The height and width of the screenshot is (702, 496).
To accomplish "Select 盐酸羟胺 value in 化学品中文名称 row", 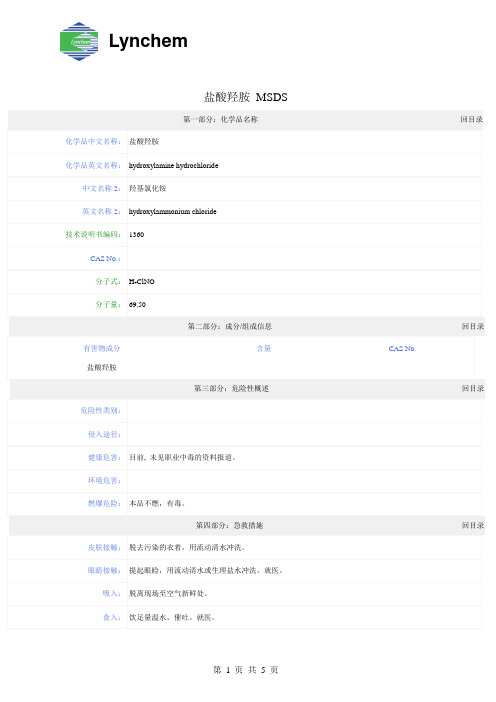I will [144, 141].
